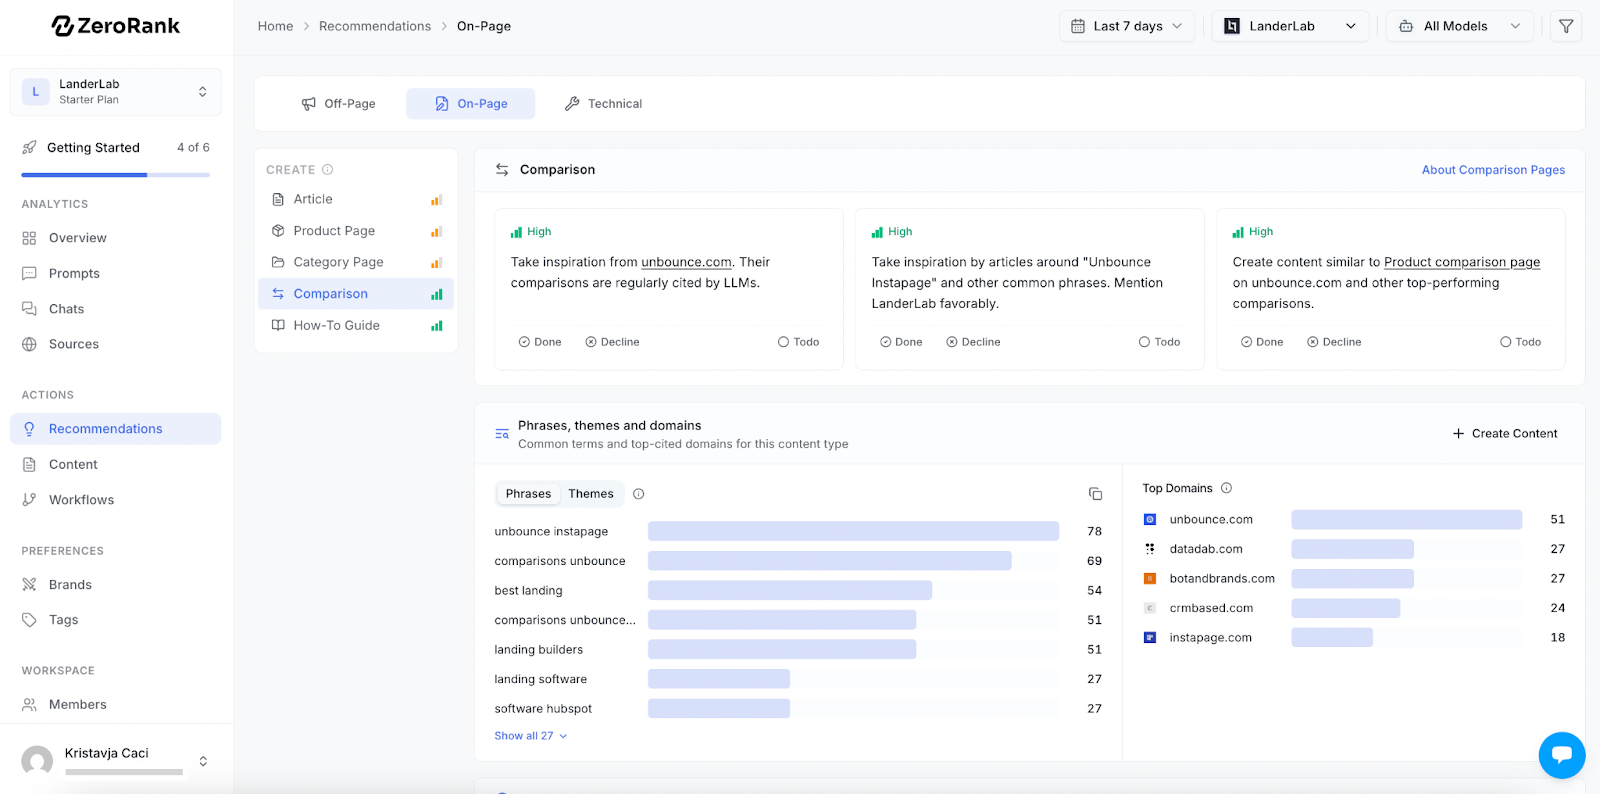This screenshot has width=1600, height=794.
Task: Click the instapage.com favicon
Action: coord(1150,638)
